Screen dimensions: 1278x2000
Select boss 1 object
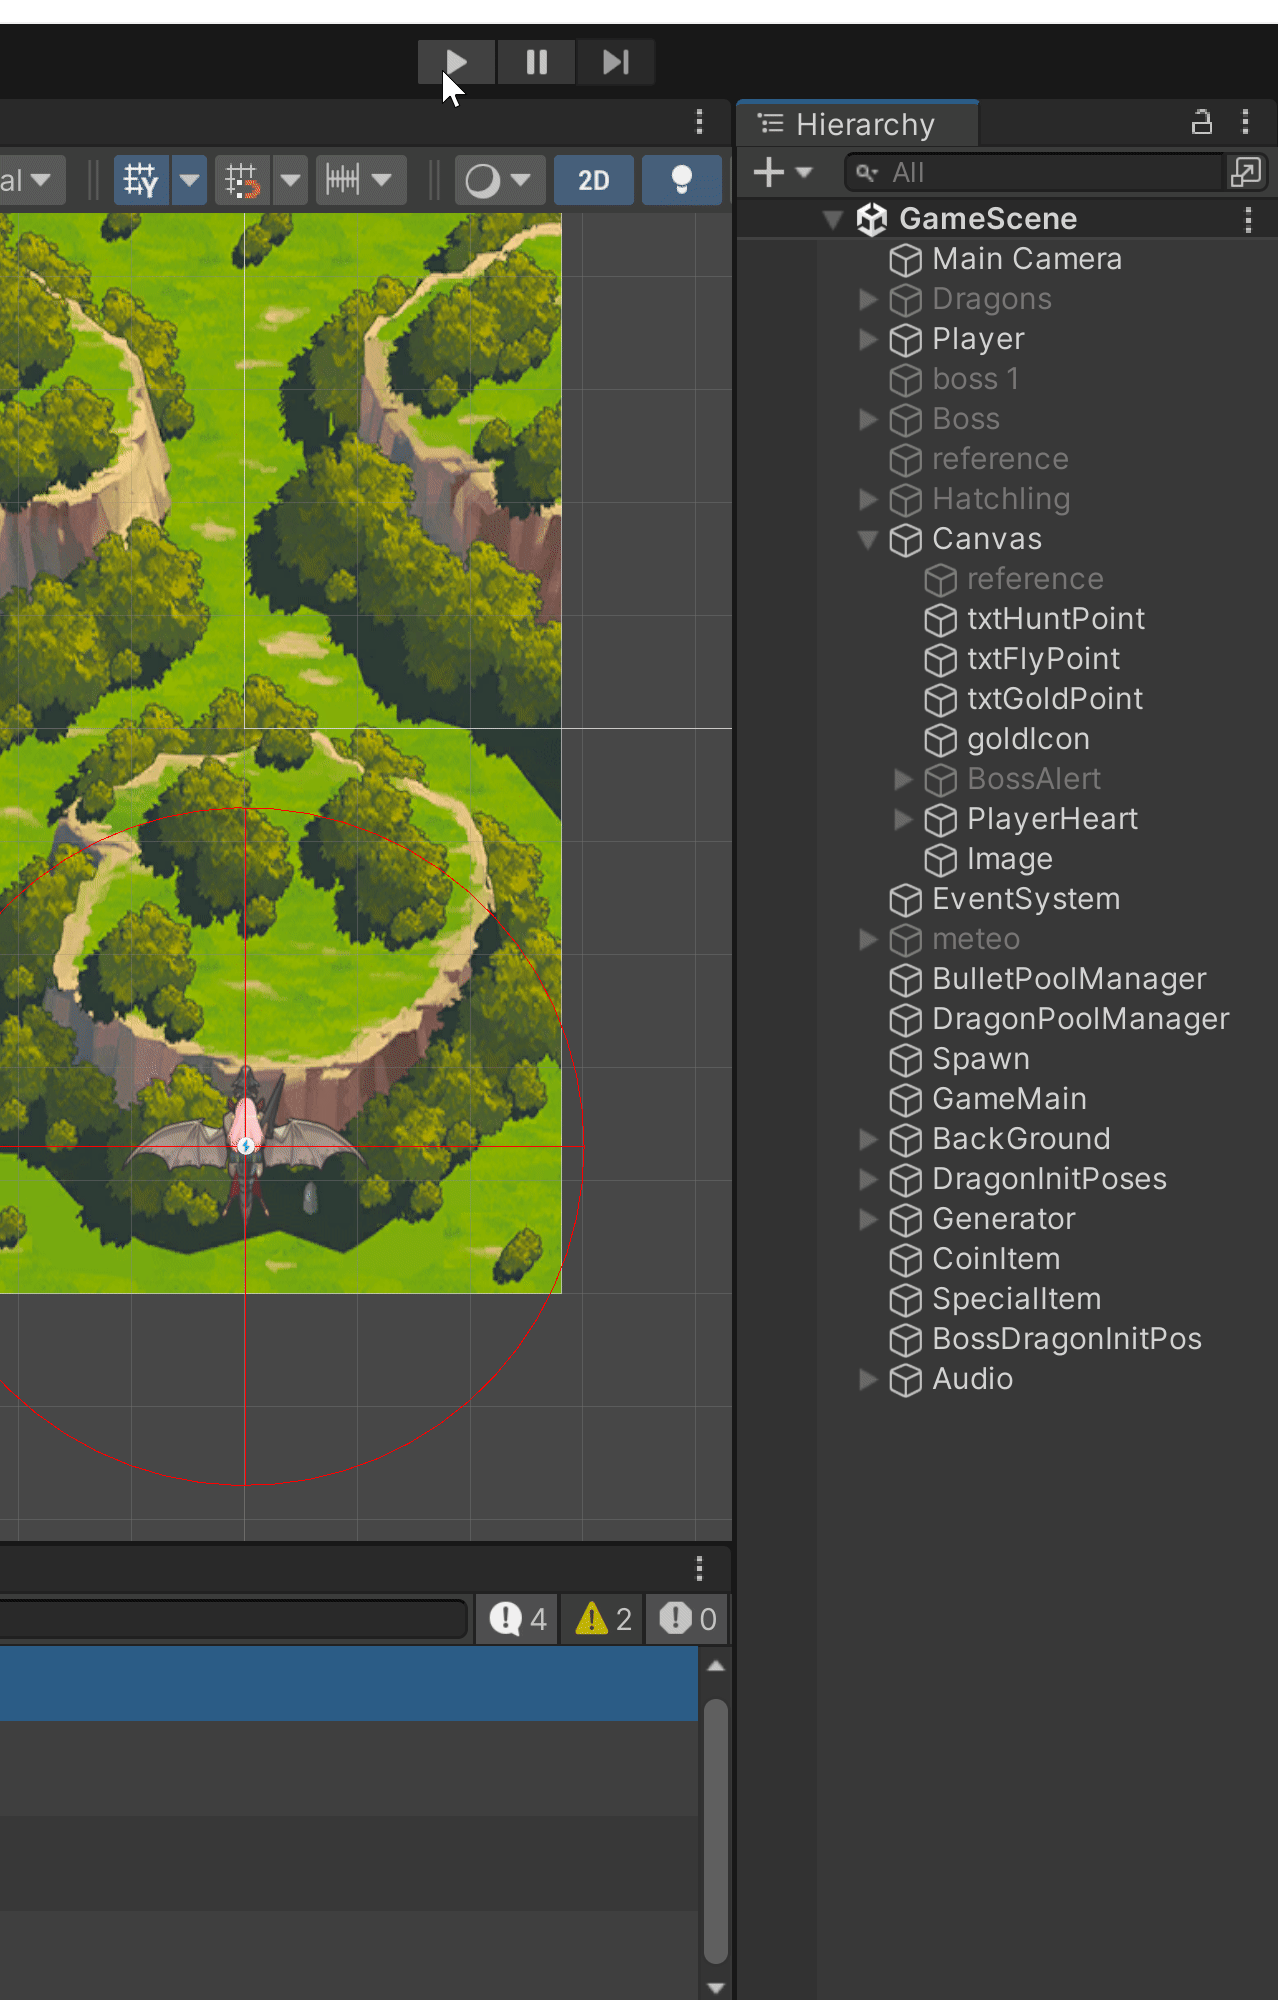coord(975,379)
